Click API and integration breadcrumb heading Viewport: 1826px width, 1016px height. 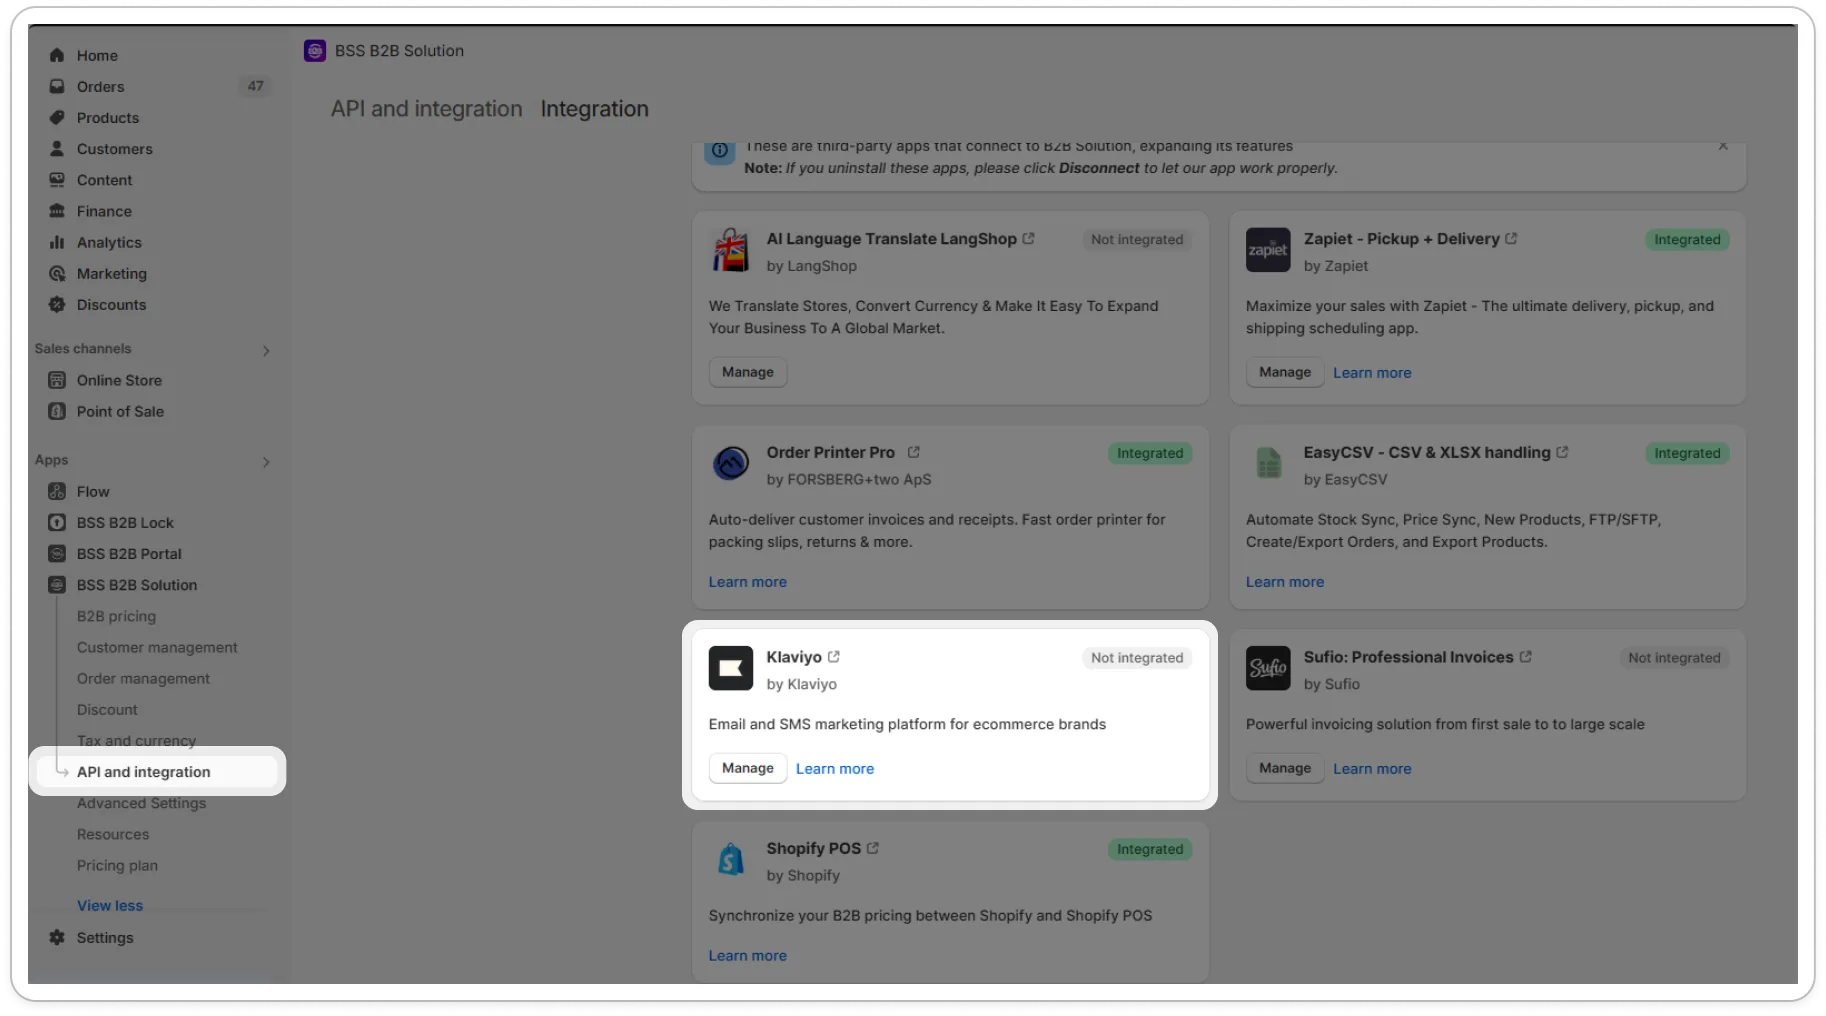(x=427, y=109)
